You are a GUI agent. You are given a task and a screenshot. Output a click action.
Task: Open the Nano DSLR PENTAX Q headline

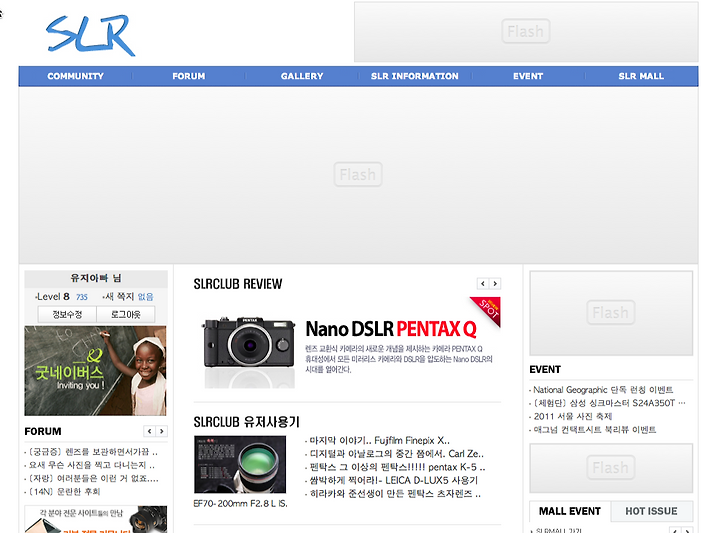391,329
